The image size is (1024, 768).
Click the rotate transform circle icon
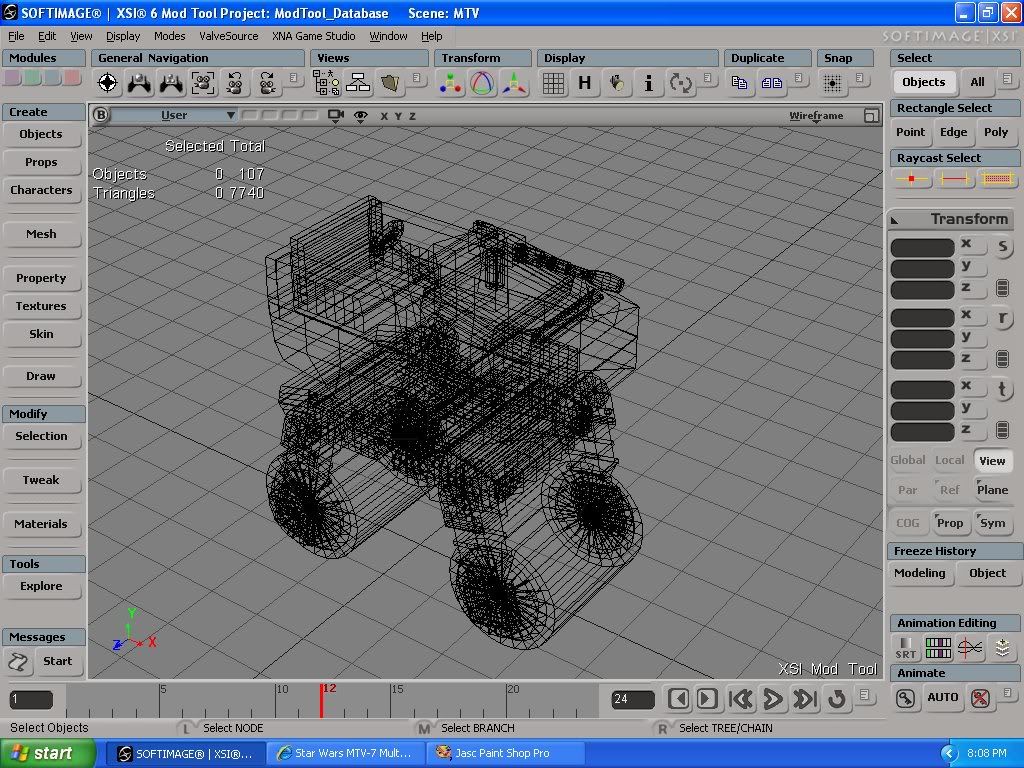click(482, 83)
